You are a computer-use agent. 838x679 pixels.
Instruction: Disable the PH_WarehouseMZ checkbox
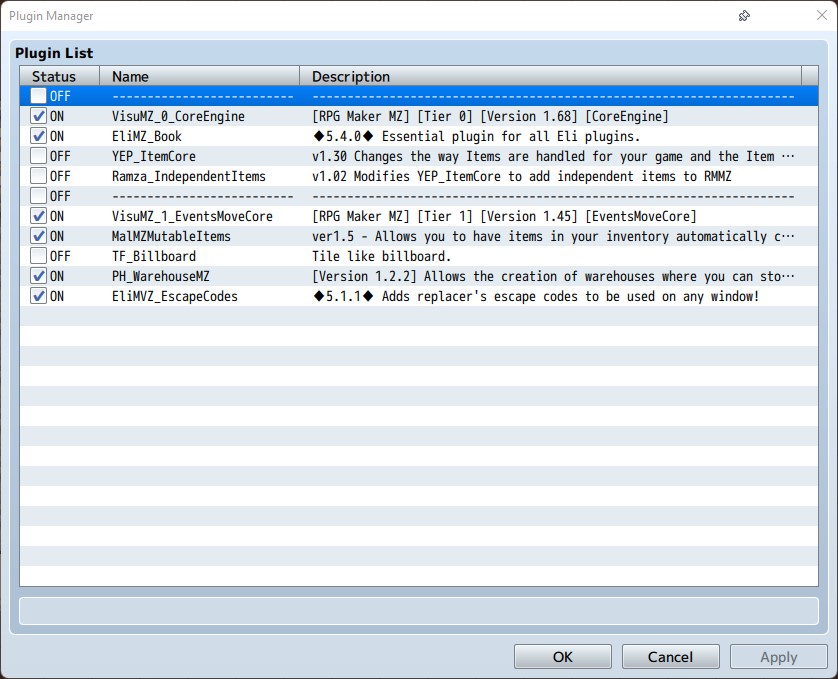(38, 276)
